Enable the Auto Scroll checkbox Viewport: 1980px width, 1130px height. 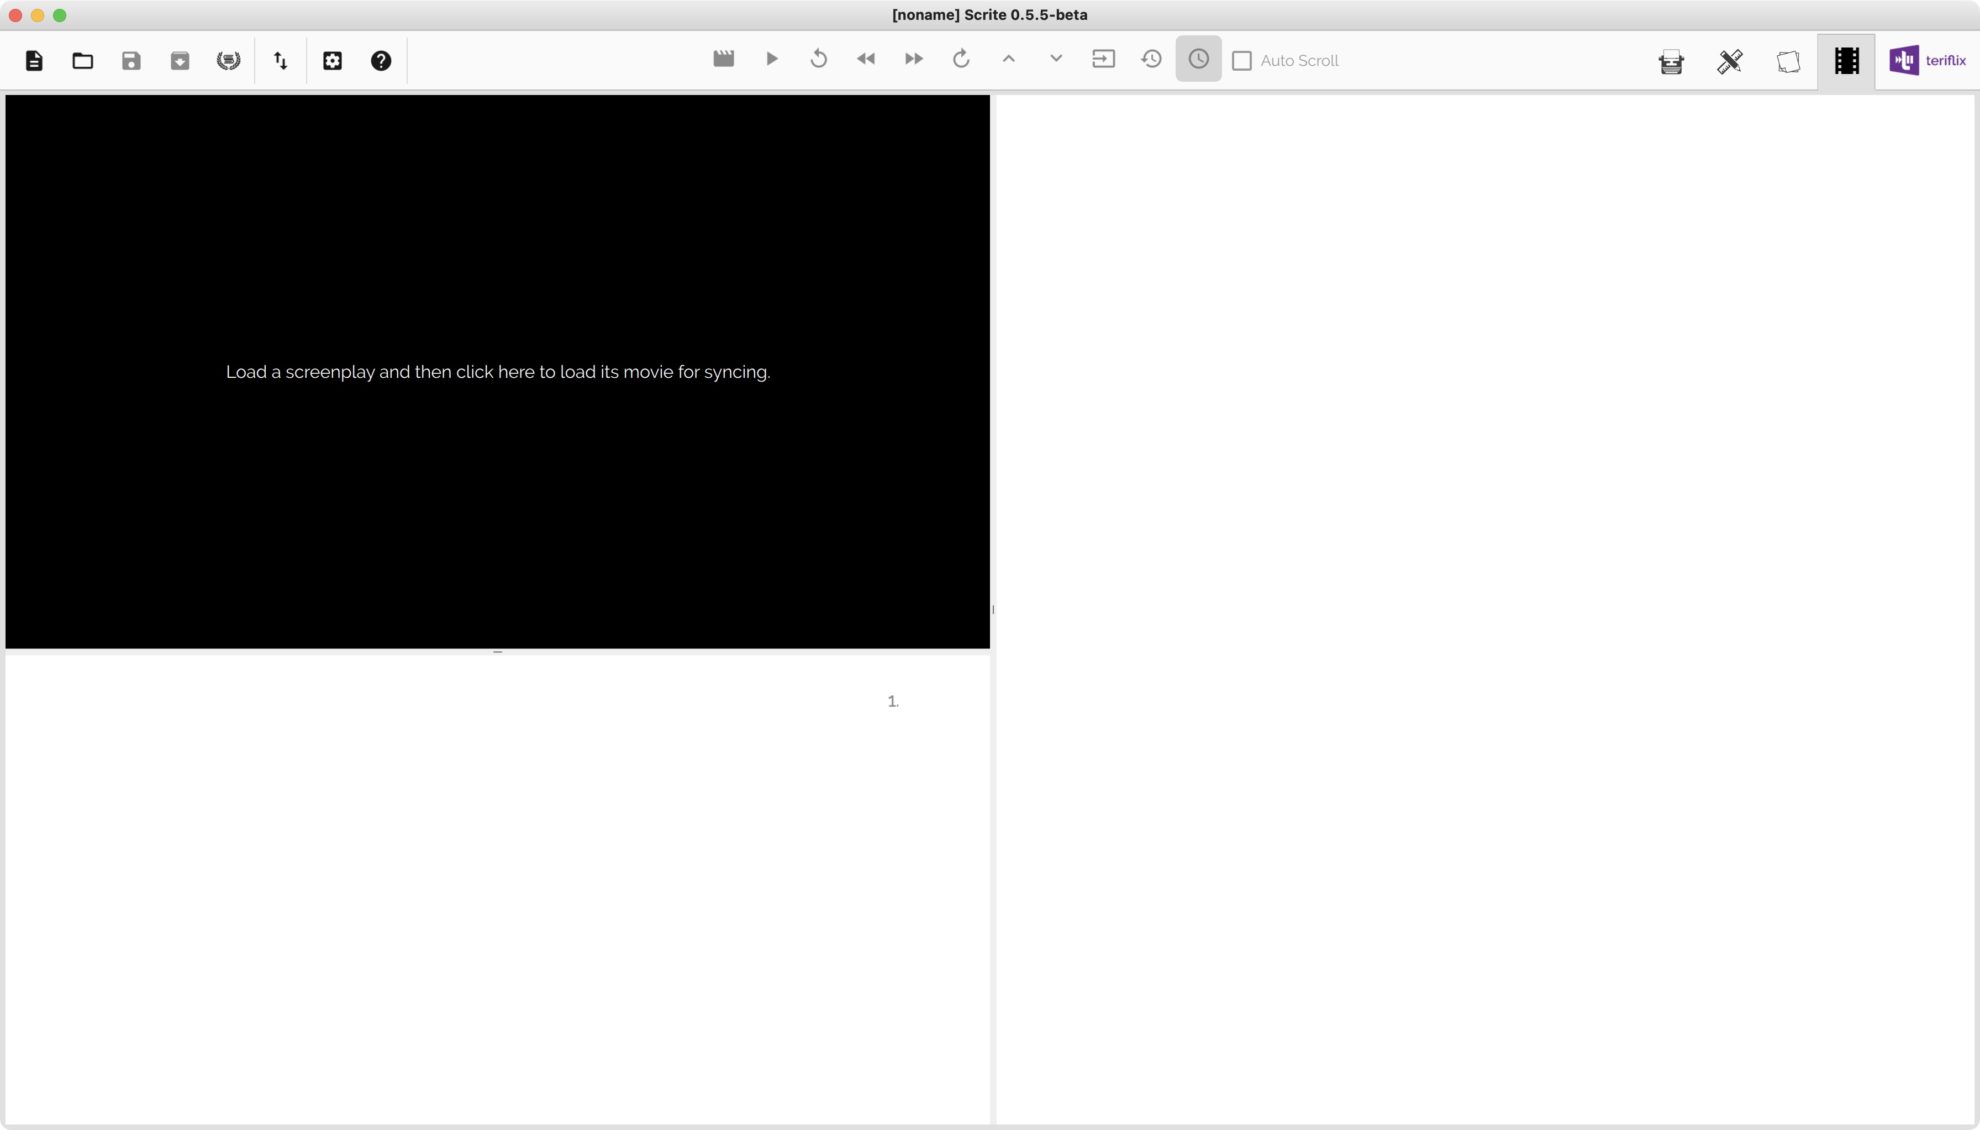1242,61
